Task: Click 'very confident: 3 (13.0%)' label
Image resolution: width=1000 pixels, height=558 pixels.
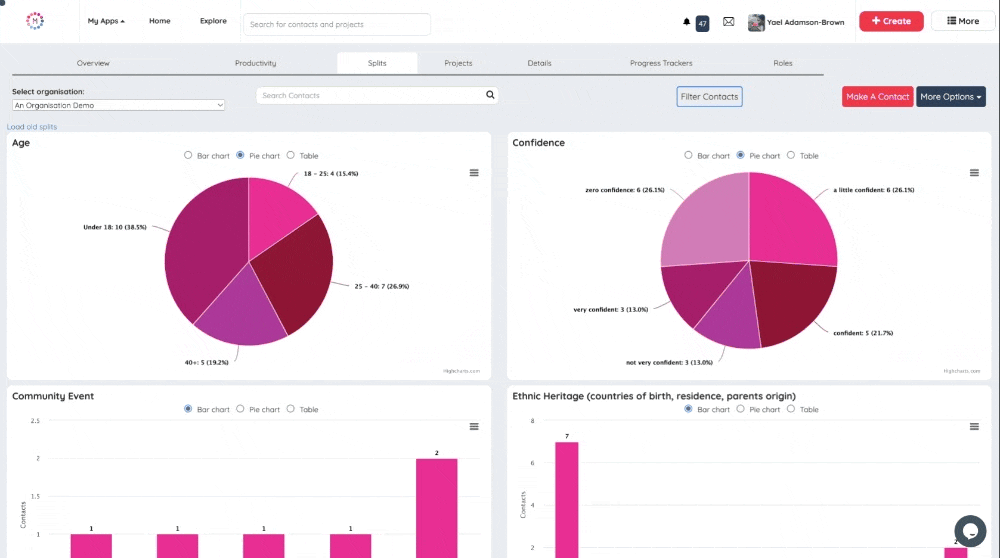Action: coord(610,309)
